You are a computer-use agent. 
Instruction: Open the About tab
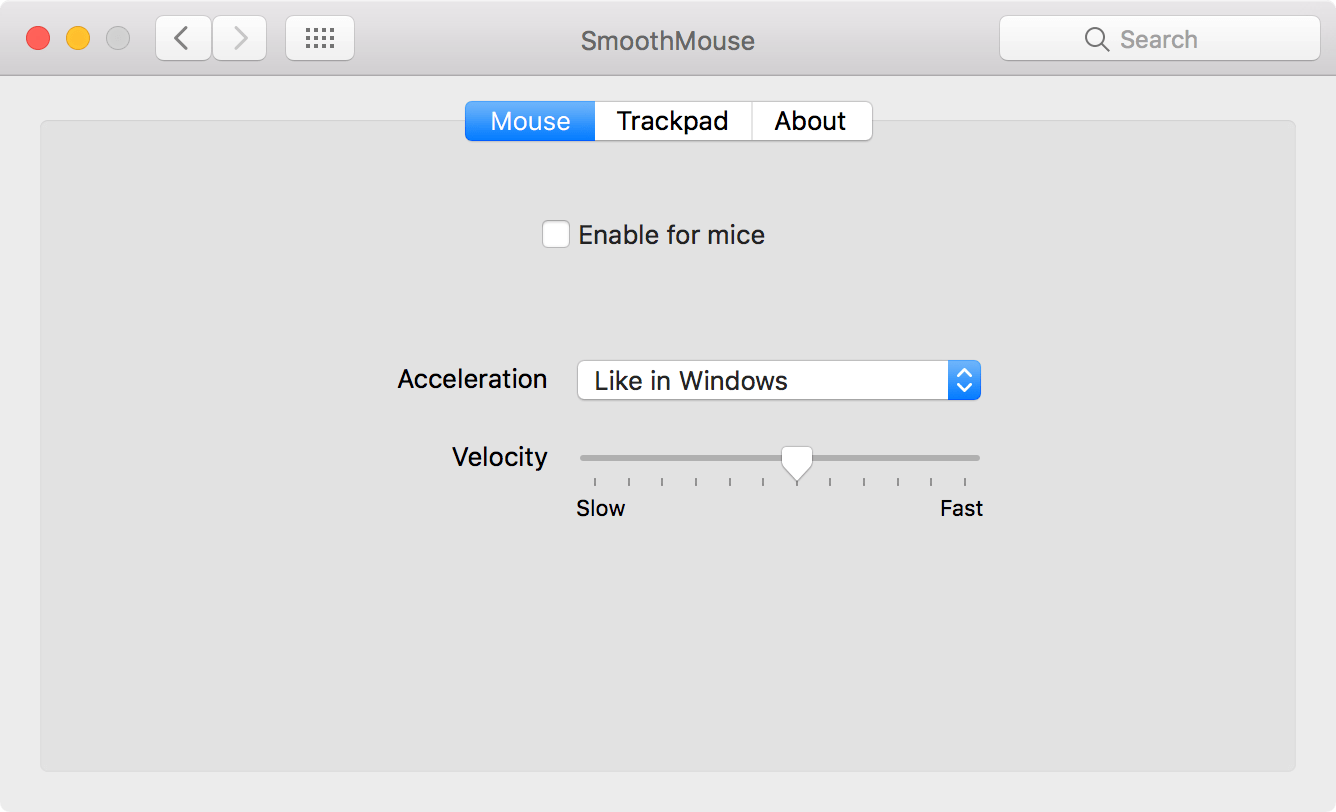[810, 120]
